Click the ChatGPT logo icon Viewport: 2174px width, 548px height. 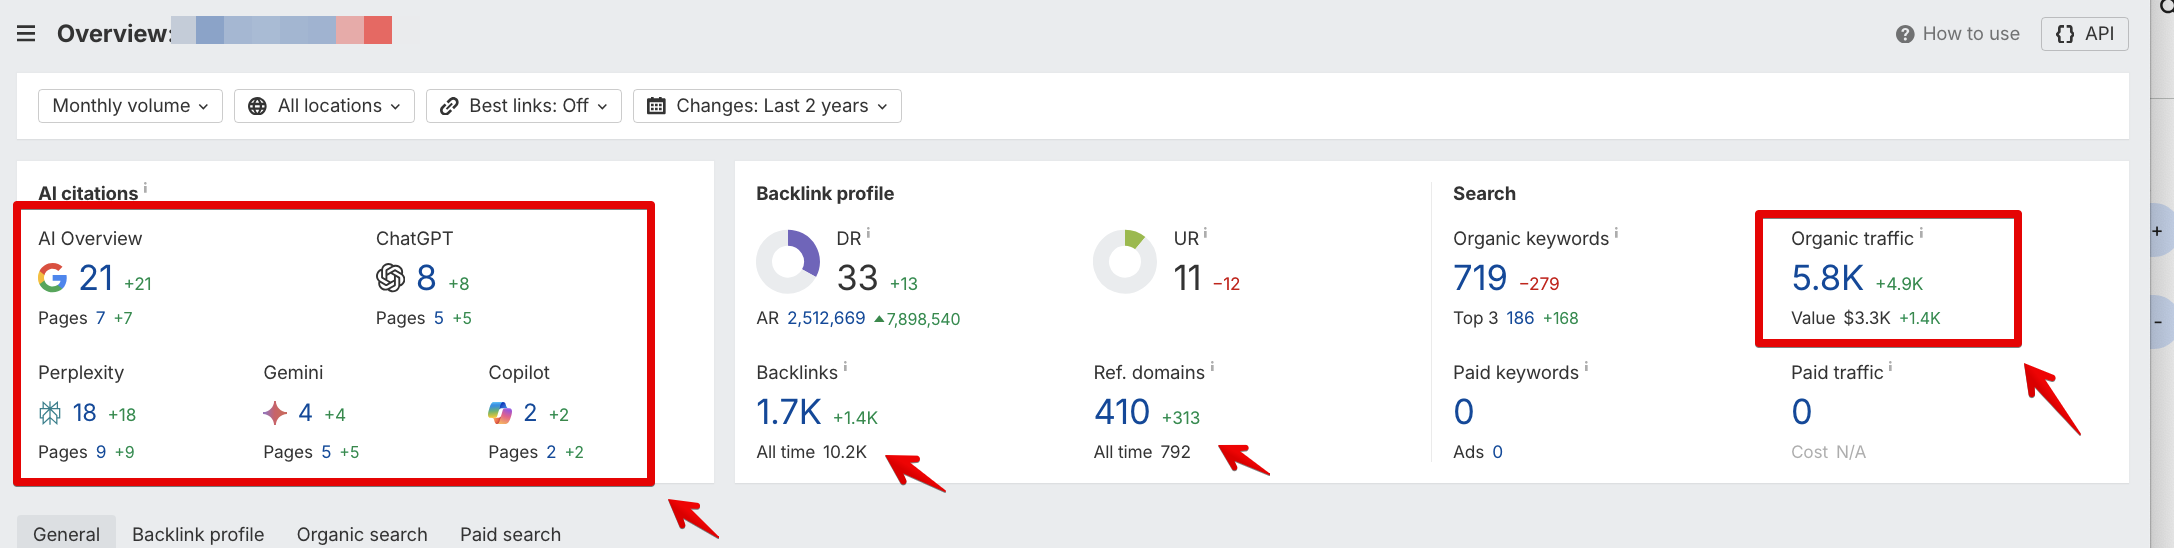391,278
